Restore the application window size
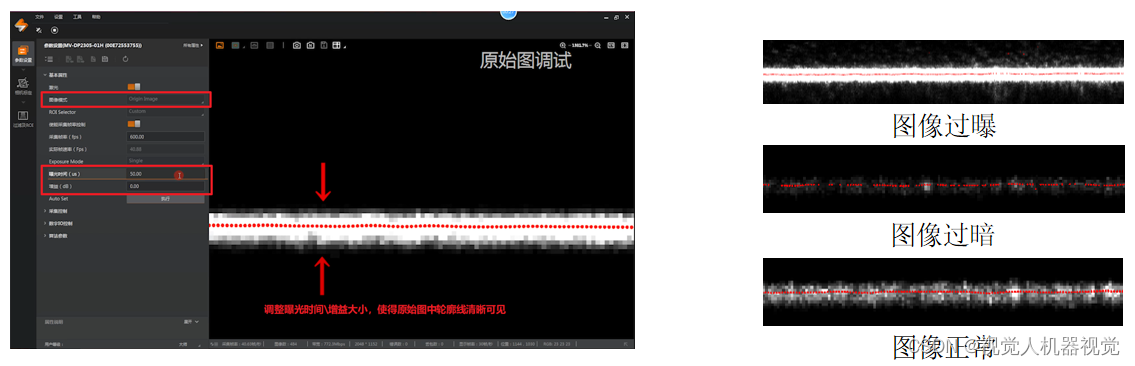 pos(616,17)
